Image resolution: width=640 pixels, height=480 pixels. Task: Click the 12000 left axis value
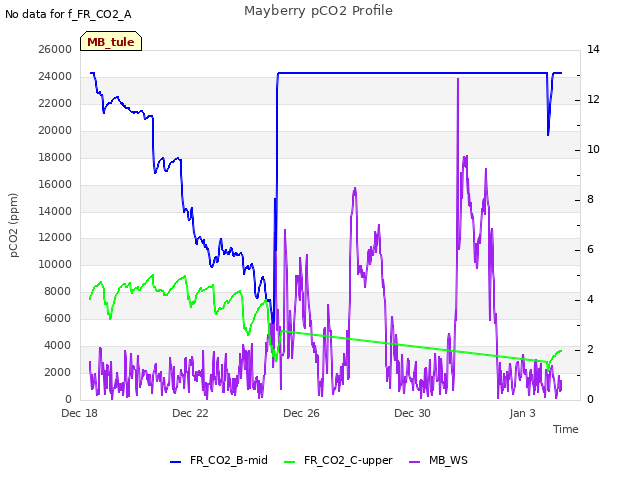[x=55, y=238]
